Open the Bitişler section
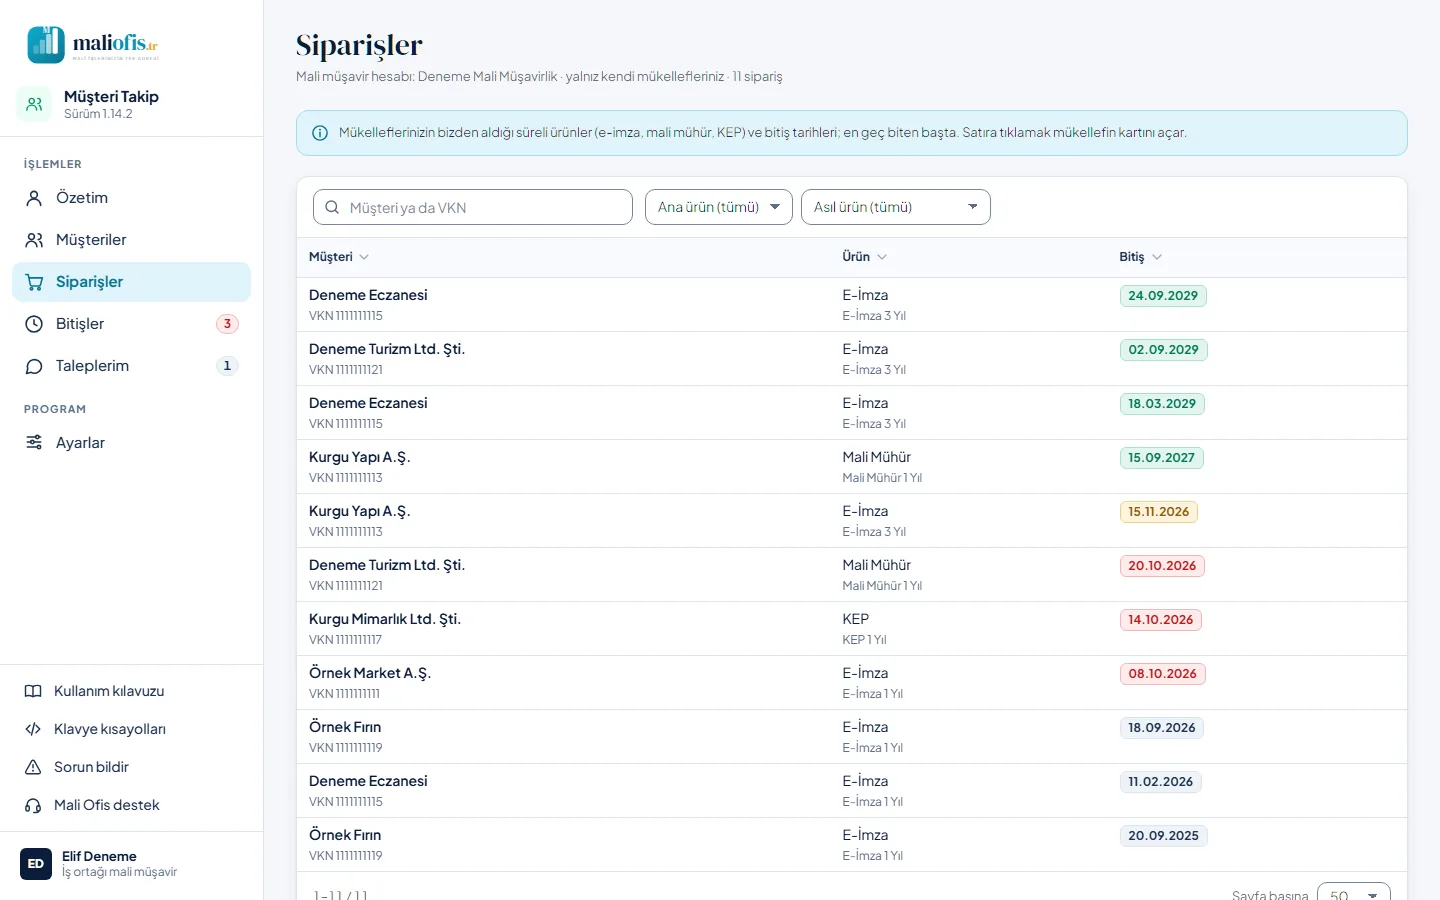The width and height of the screenshot is (1440, 900). tap(131, 324)
